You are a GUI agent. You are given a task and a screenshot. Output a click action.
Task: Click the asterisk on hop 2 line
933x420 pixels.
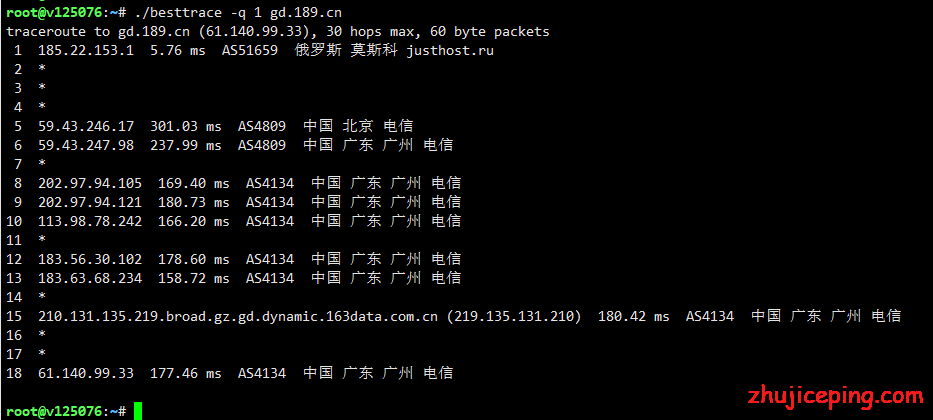pyautogui.click(x=42, y=69)
